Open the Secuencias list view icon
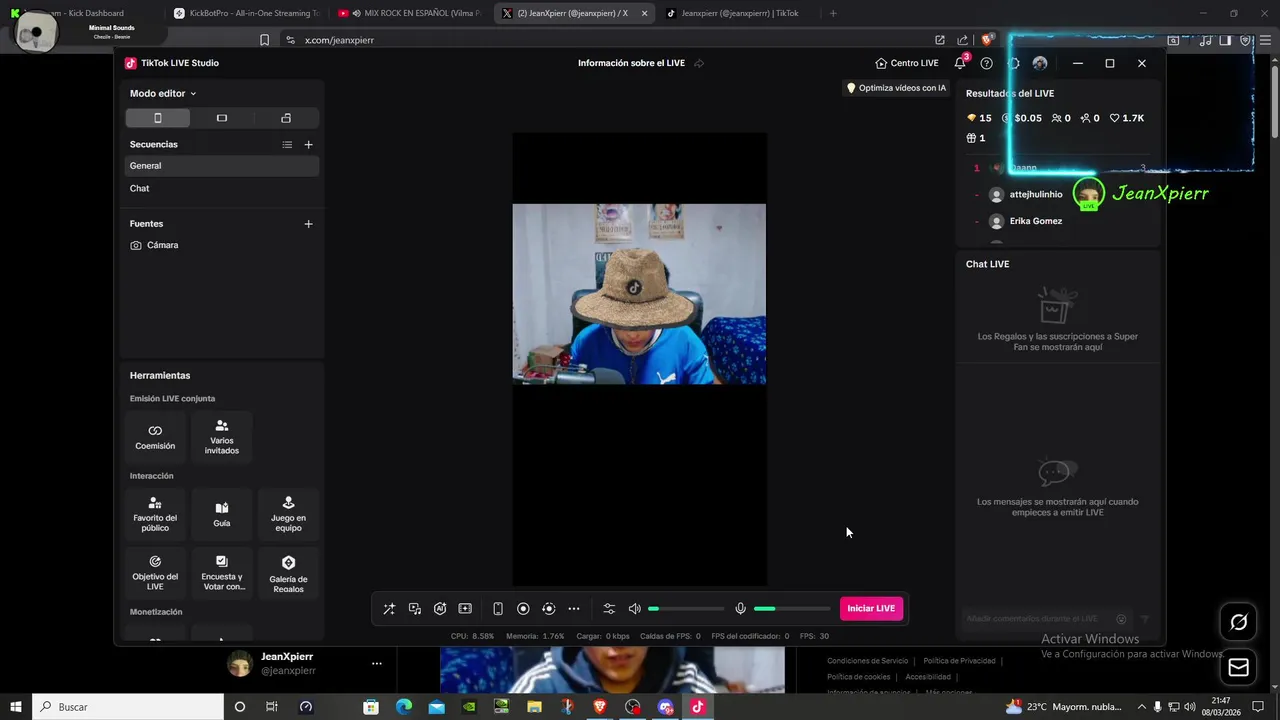This screenshot has height=720, width=1280. [x=287, y=145]
